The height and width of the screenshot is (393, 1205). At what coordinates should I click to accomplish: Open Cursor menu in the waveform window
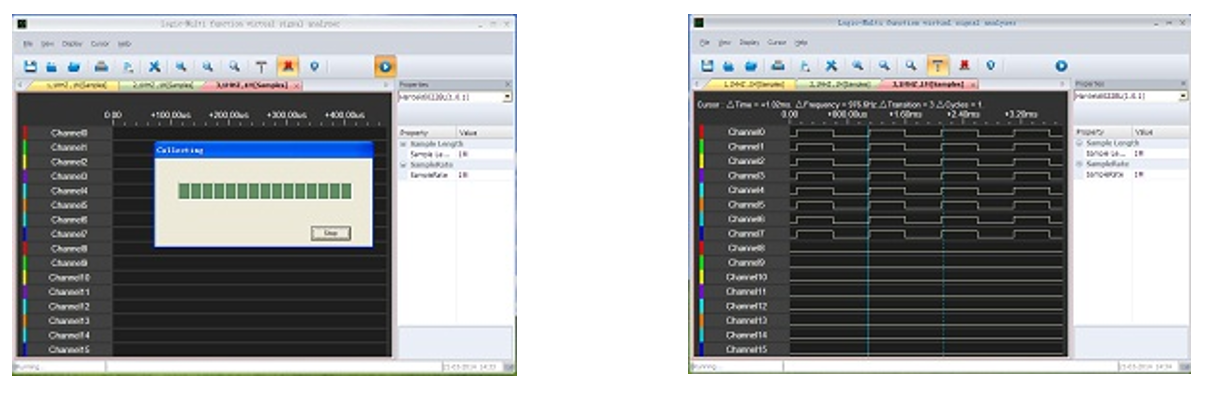click(x=776, y=43)
